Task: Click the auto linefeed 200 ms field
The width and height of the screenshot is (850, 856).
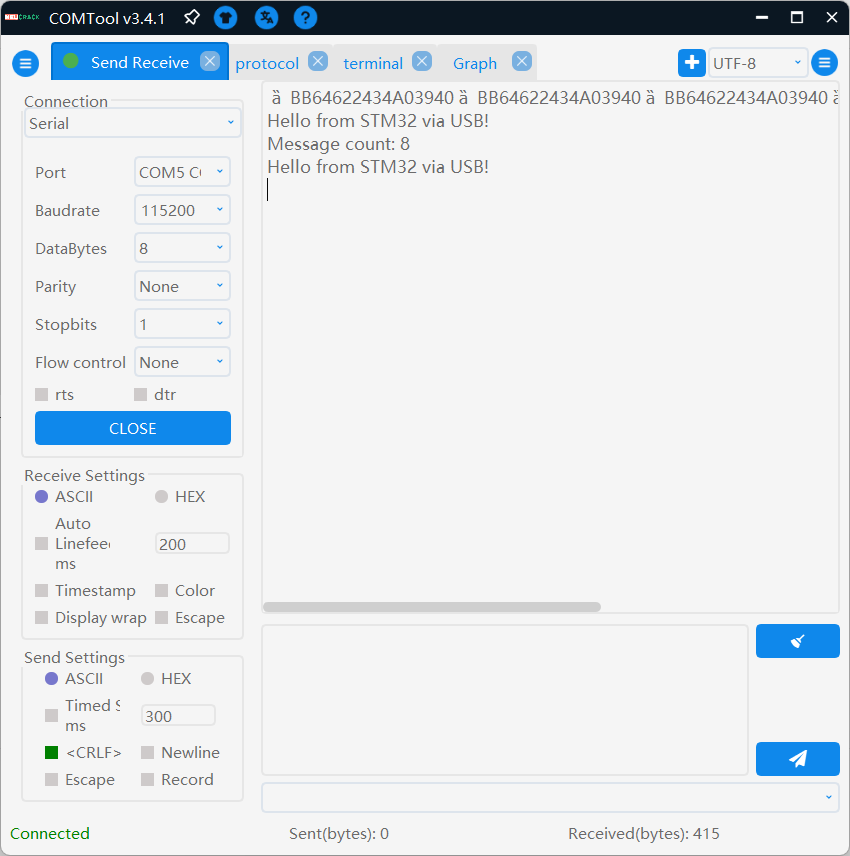Action: coord(192,544)
